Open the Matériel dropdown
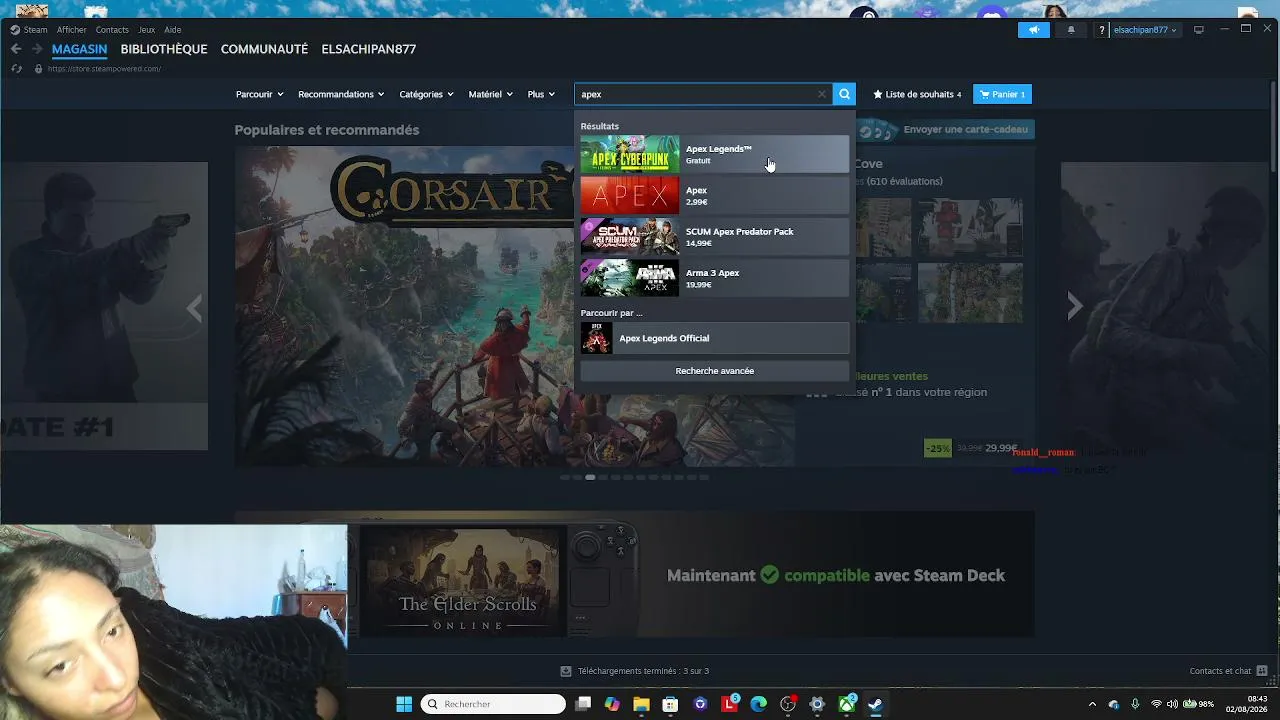This screenshot has height=720, width=1280. point(490,94)
